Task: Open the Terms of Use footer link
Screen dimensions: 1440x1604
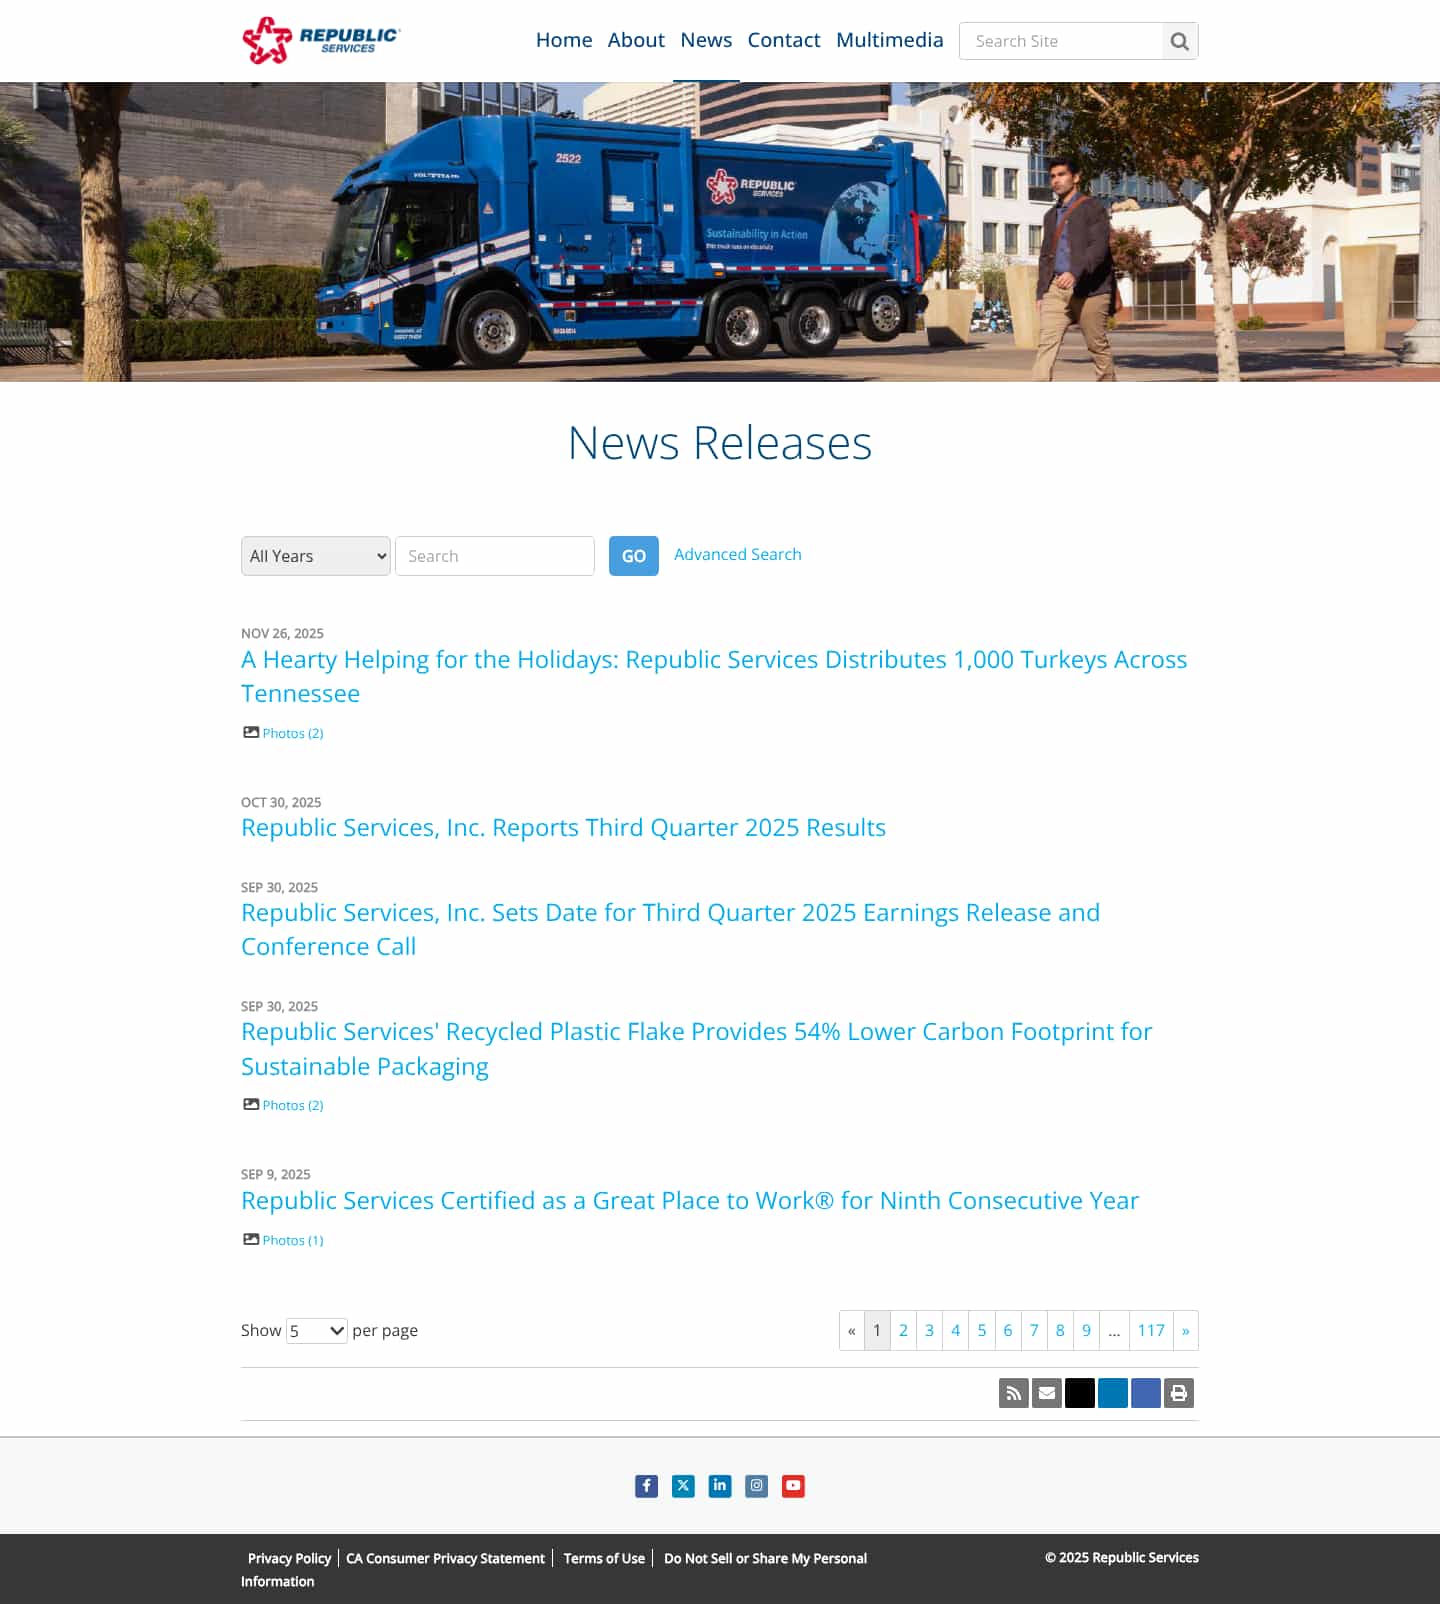Action: tap(604, 1558)
